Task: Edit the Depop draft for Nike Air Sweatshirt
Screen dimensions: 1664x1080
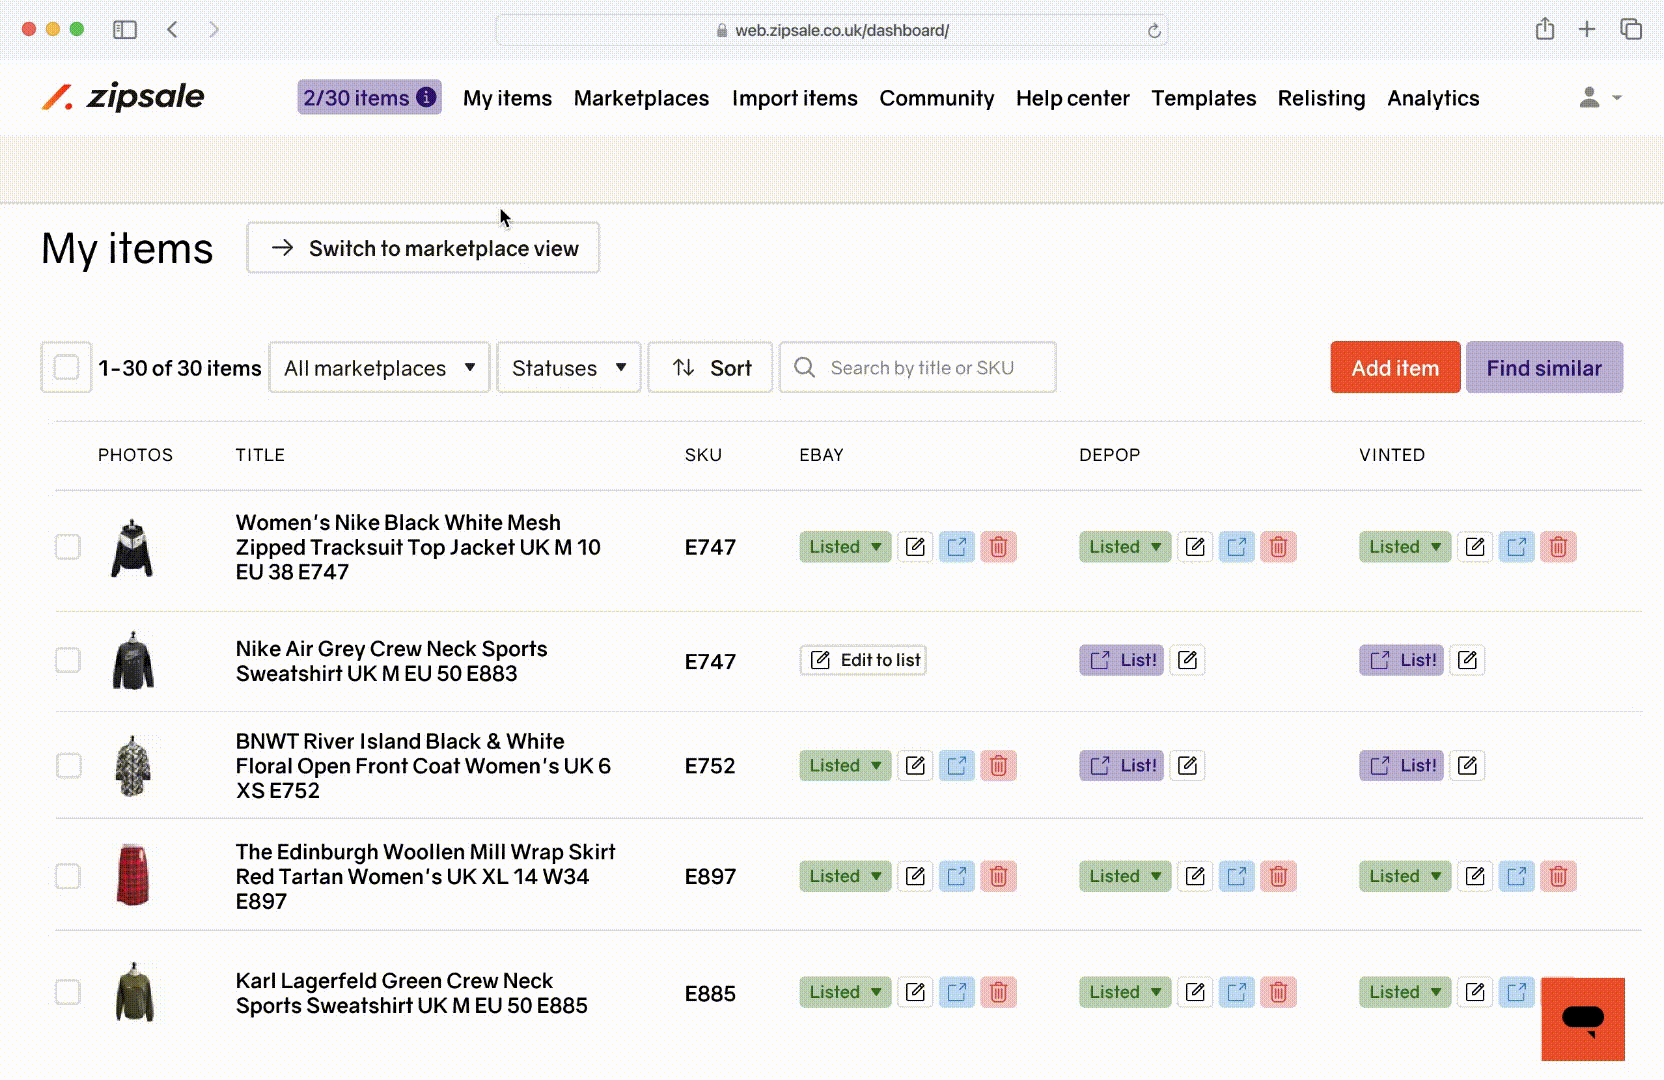Action: click(1188, 661)
